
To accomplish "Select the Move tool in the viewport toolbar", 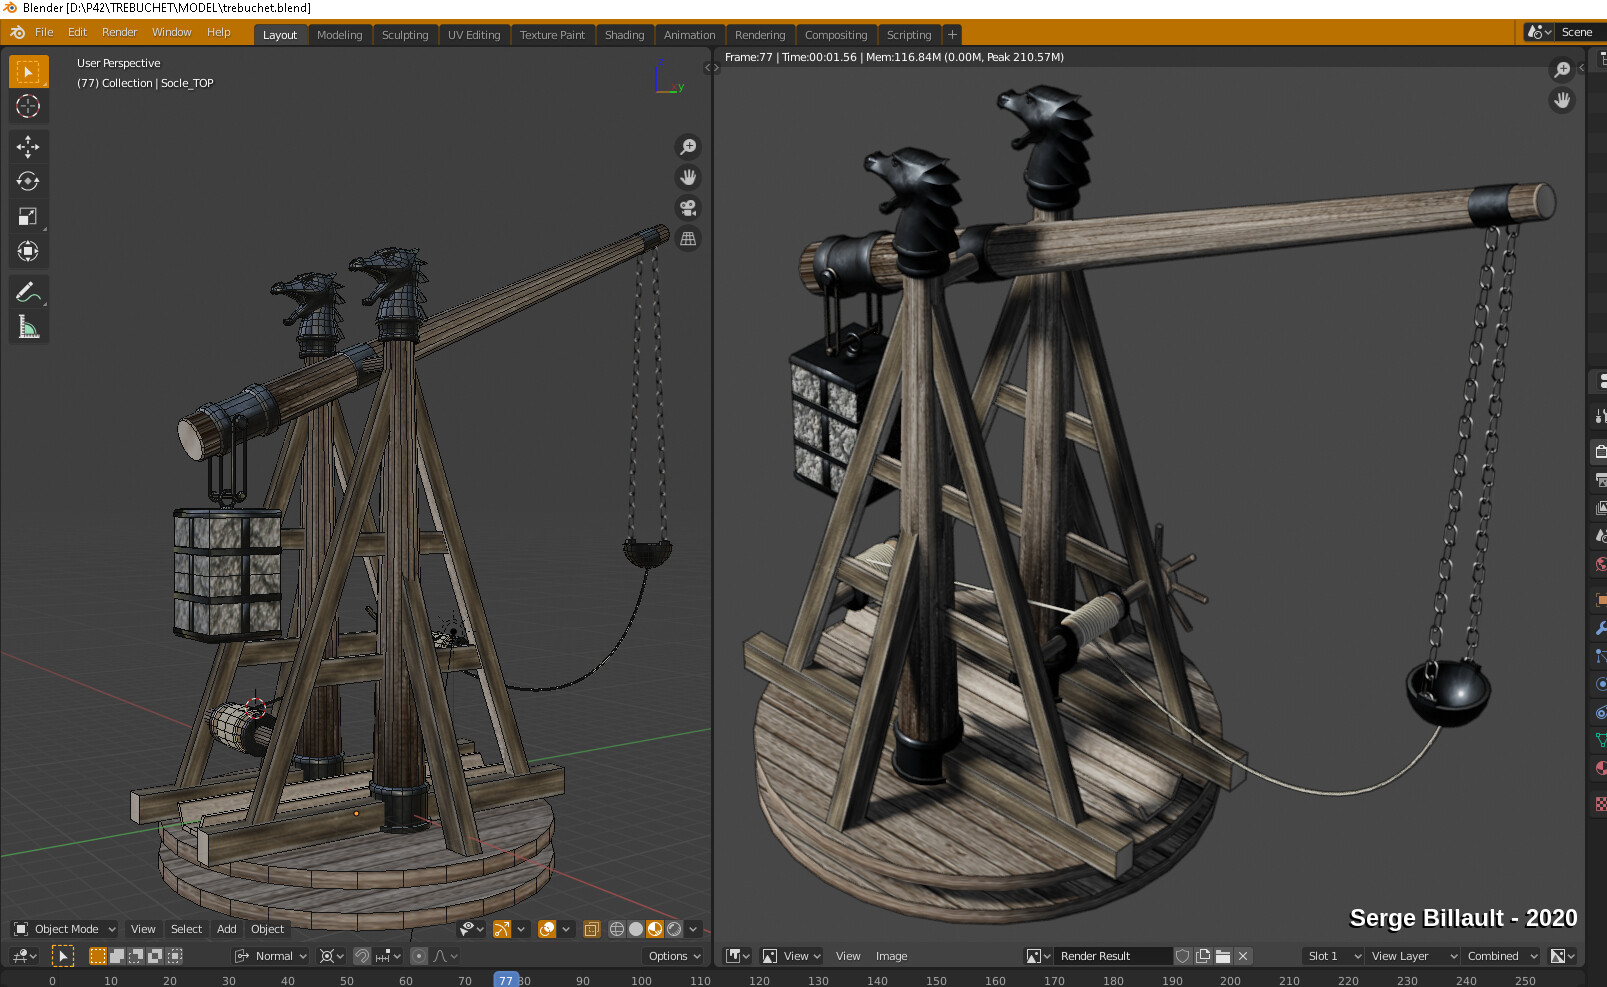I will tap(28, 146).
